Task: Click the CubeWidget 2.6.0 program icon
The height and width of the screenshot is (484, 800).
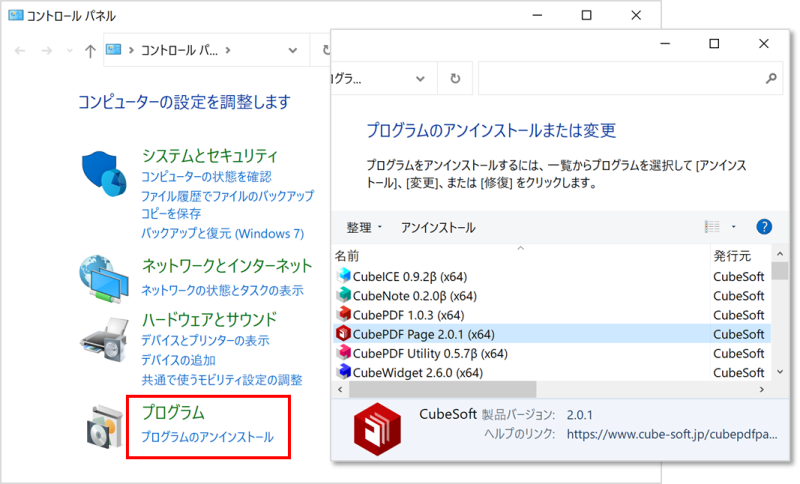Action: (343, 372)
